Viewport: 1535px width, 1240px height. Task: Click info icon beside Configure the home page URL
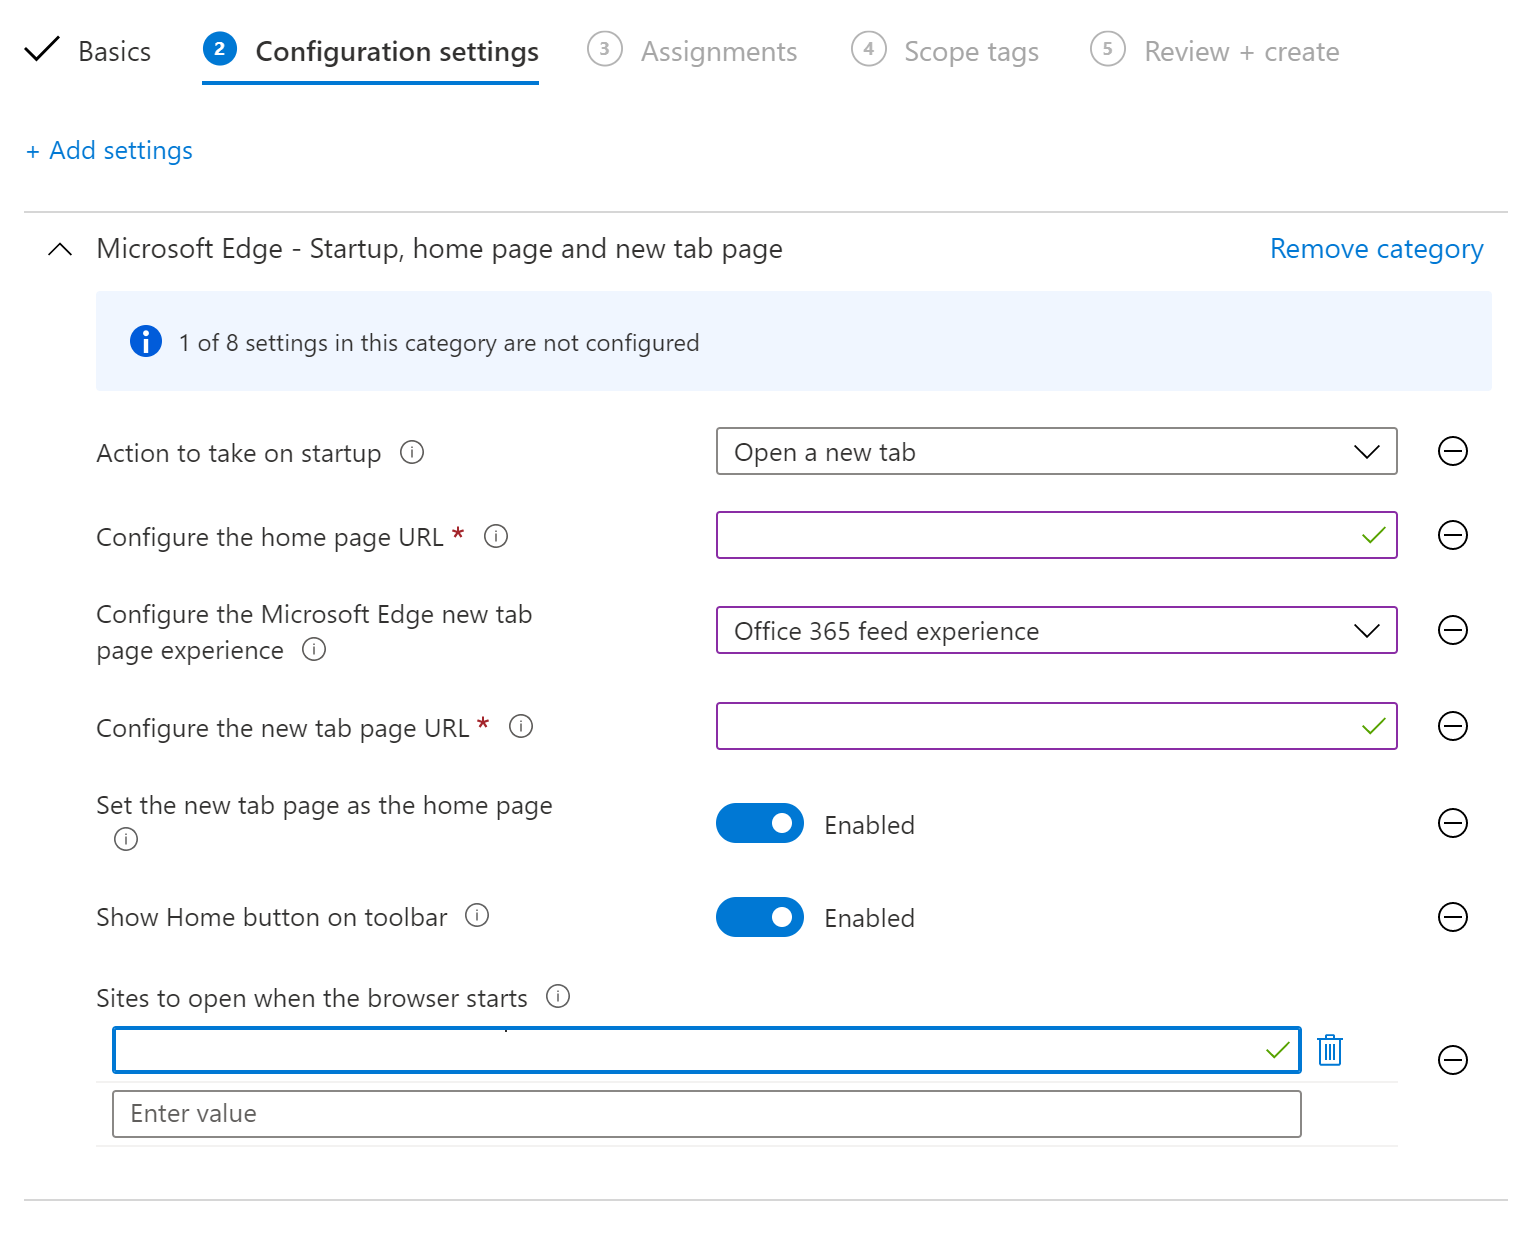(496, 536)
